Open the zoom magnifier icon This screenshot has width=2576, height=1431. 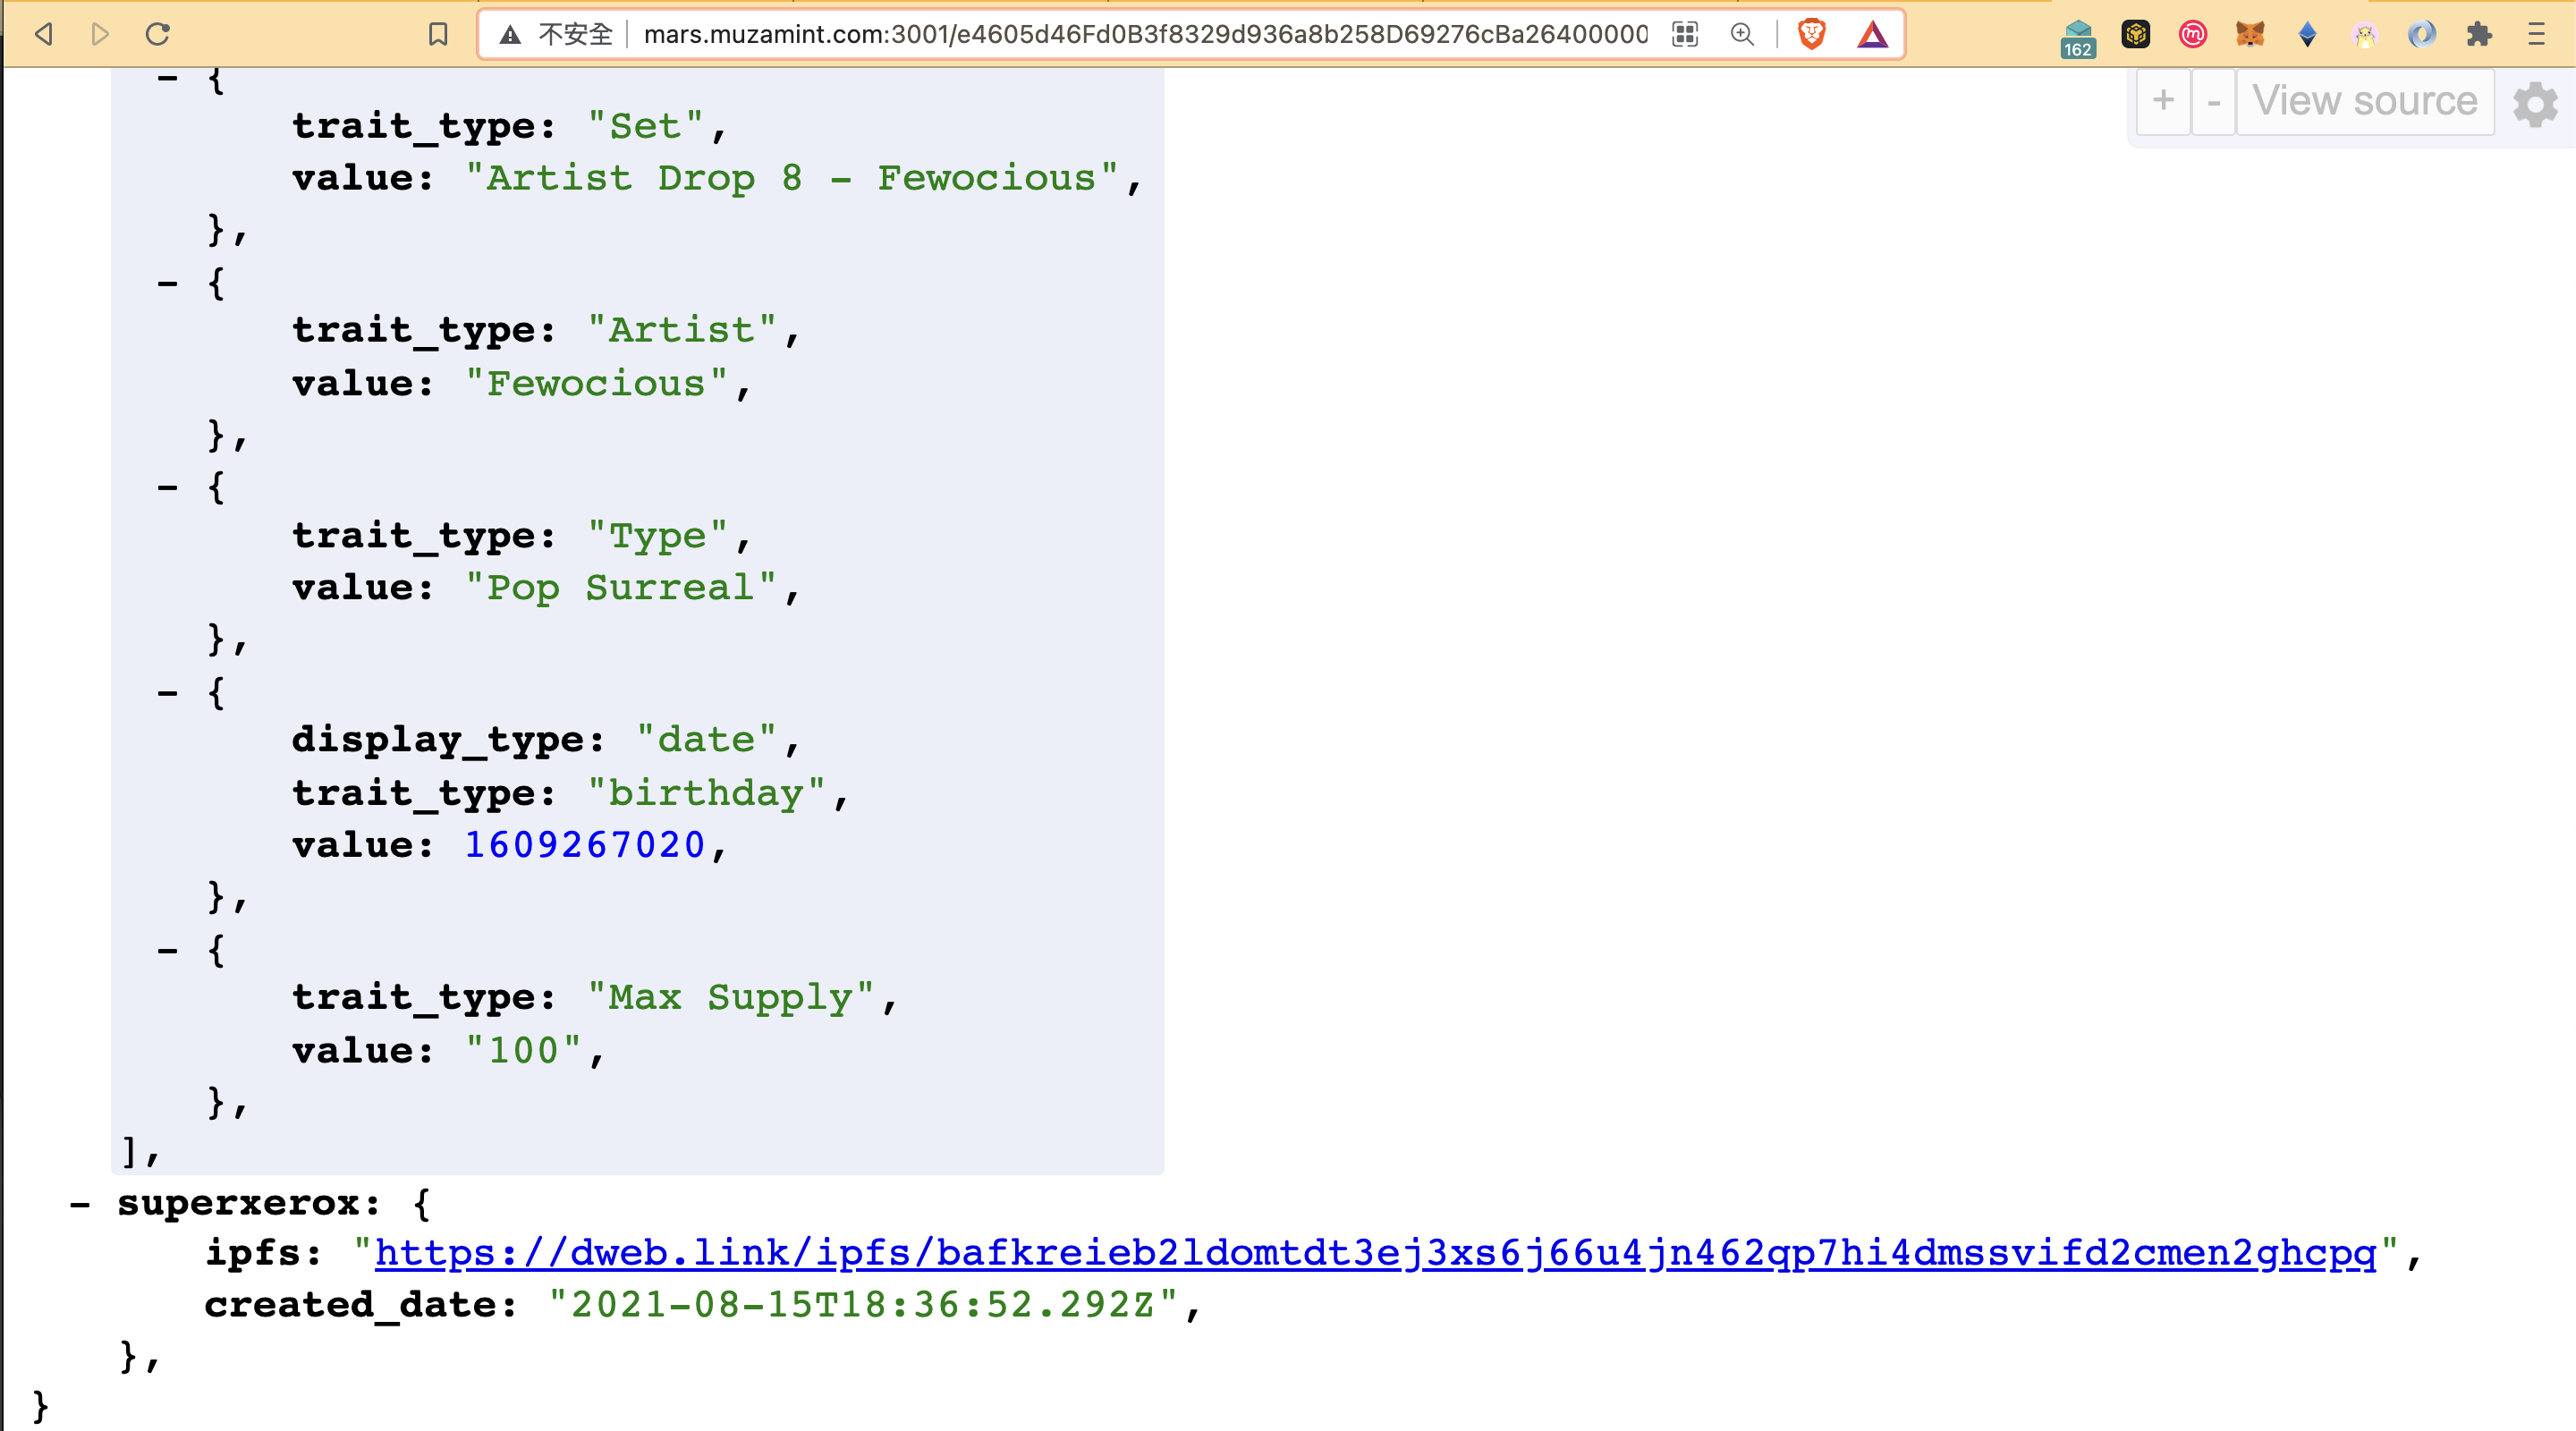1742,35
